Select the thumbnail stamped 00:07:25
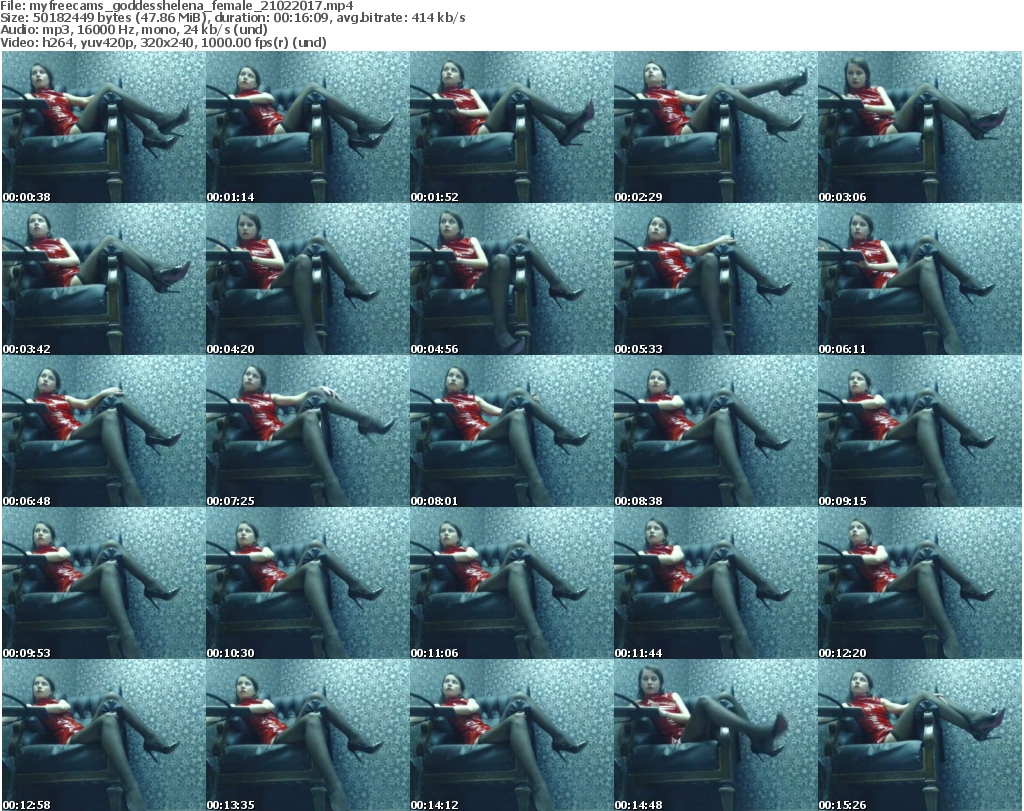Viewport: 1024px width, 811px height. (308, 432)
